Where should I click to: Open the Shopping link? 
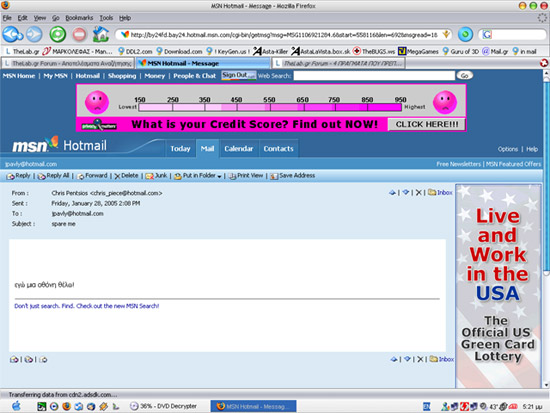tap(122, 76)
